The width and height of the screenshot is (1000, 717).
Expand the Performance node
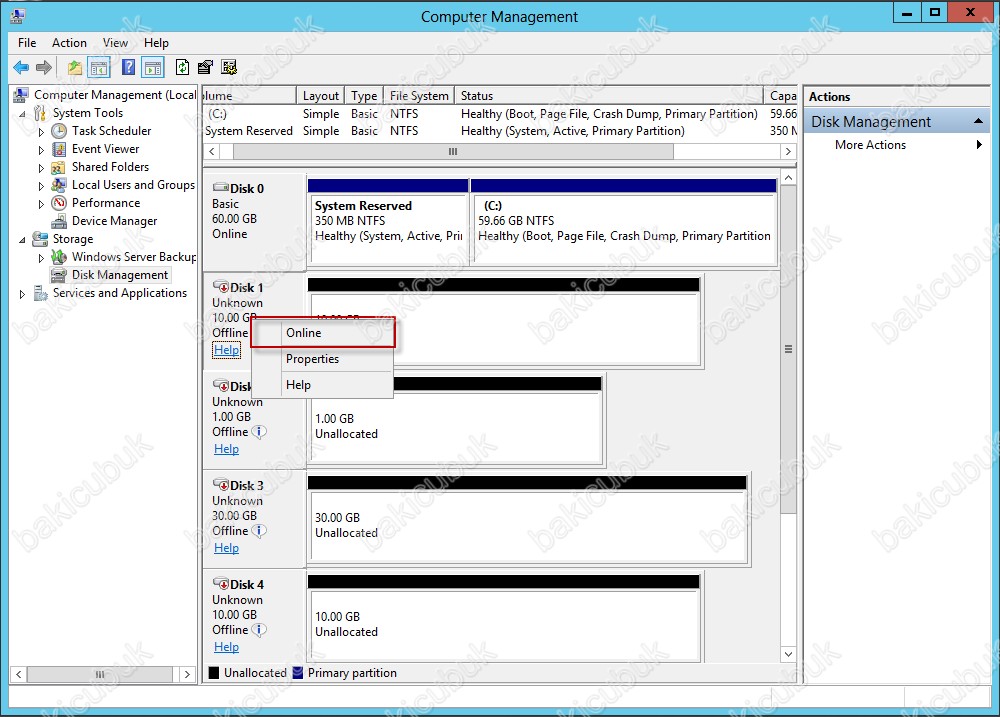tap(41, 203)
